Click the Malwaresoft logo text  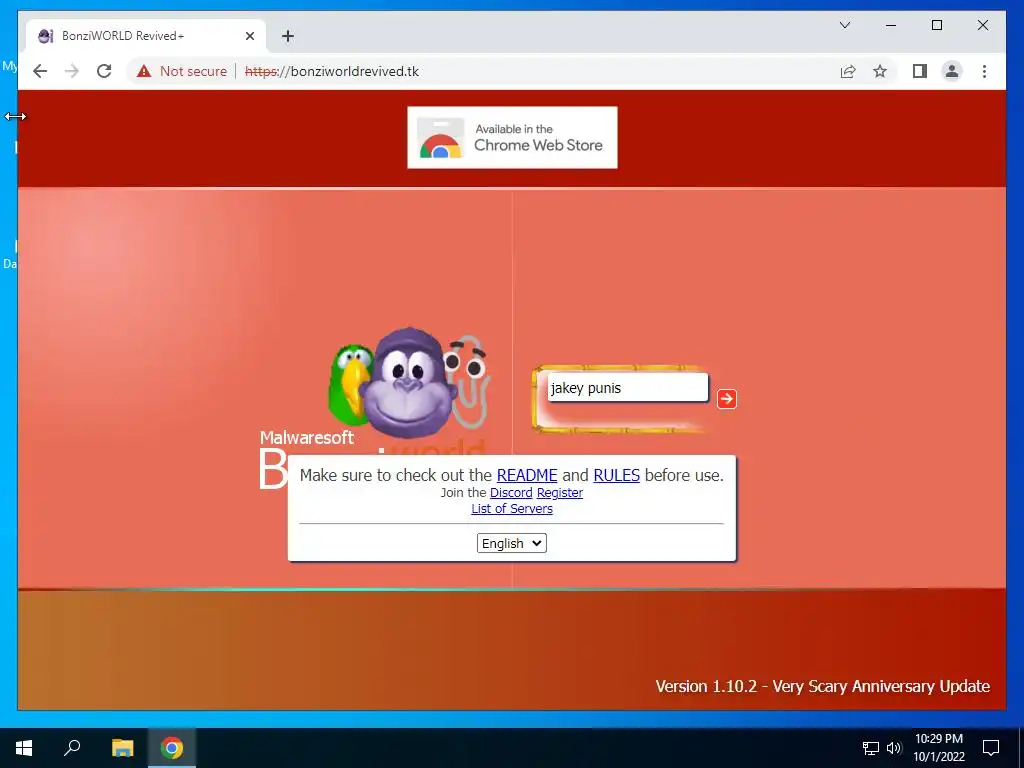306,438
